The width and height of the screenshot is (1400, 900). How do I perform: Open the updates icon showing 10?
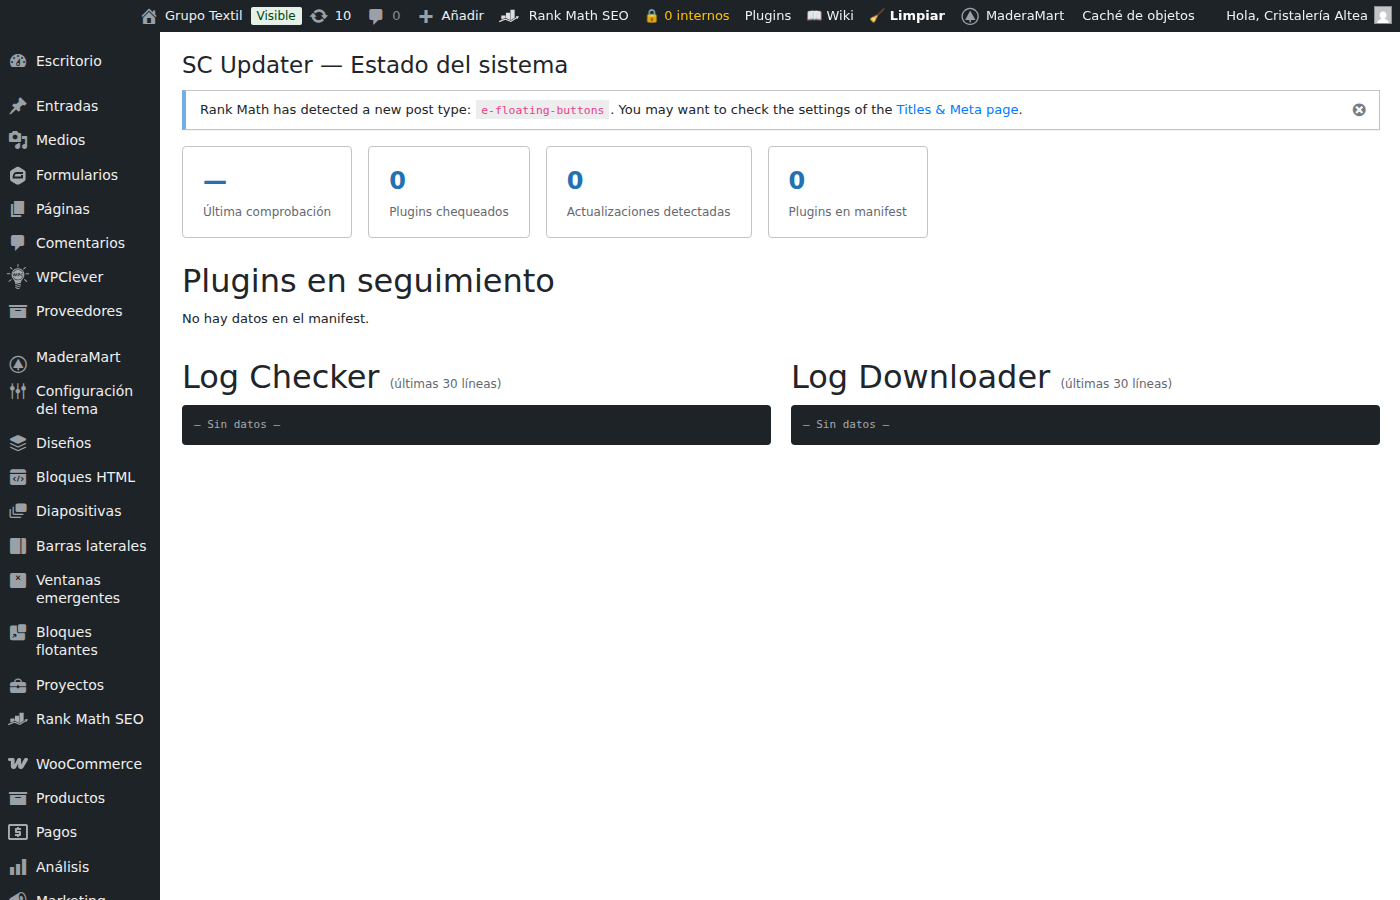tap(319, 16)
